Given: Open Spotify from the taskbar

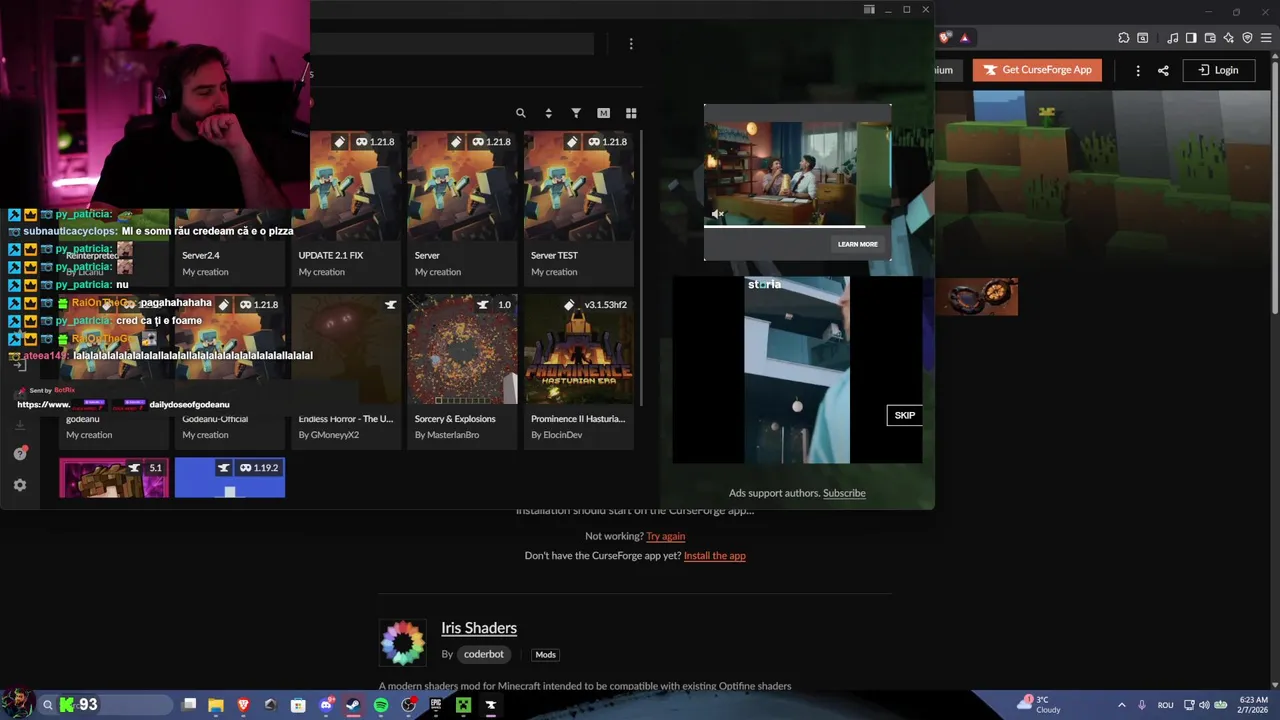Looking at the screenshot, I should [x=381, y=705].
